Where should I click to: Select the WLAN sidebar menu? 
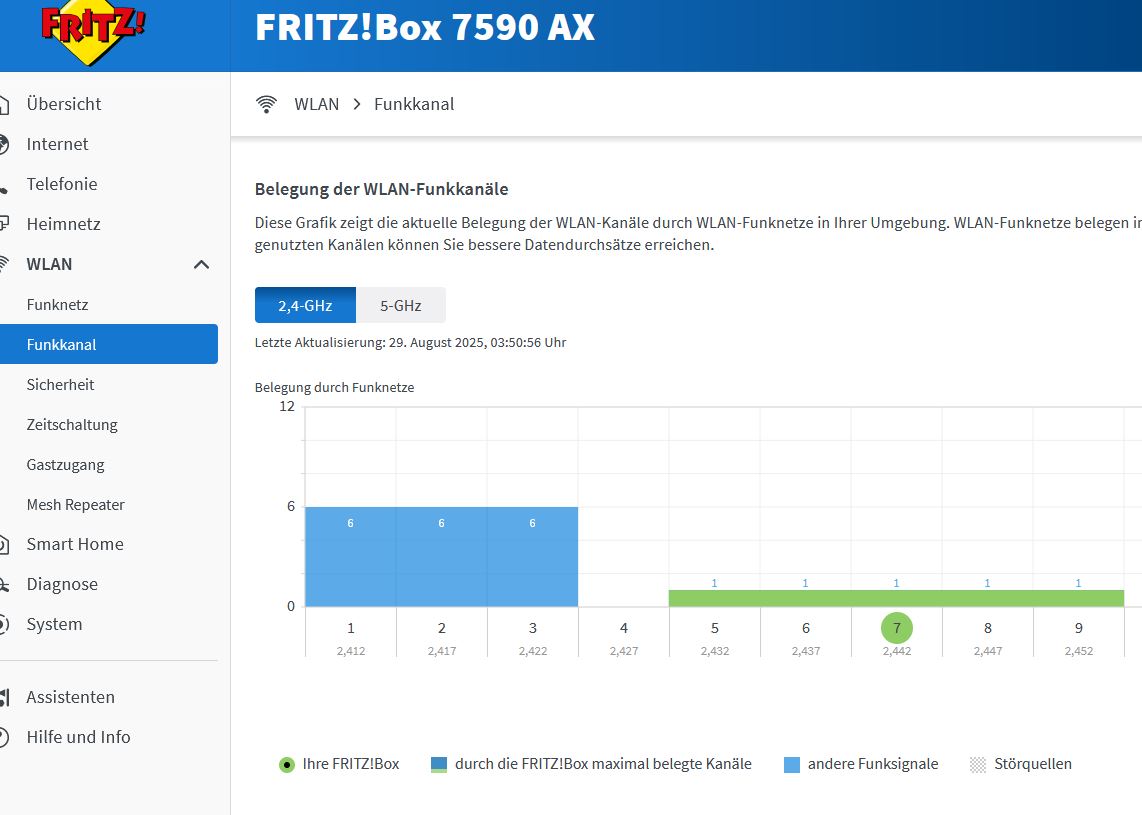click(x=49, y=264)
